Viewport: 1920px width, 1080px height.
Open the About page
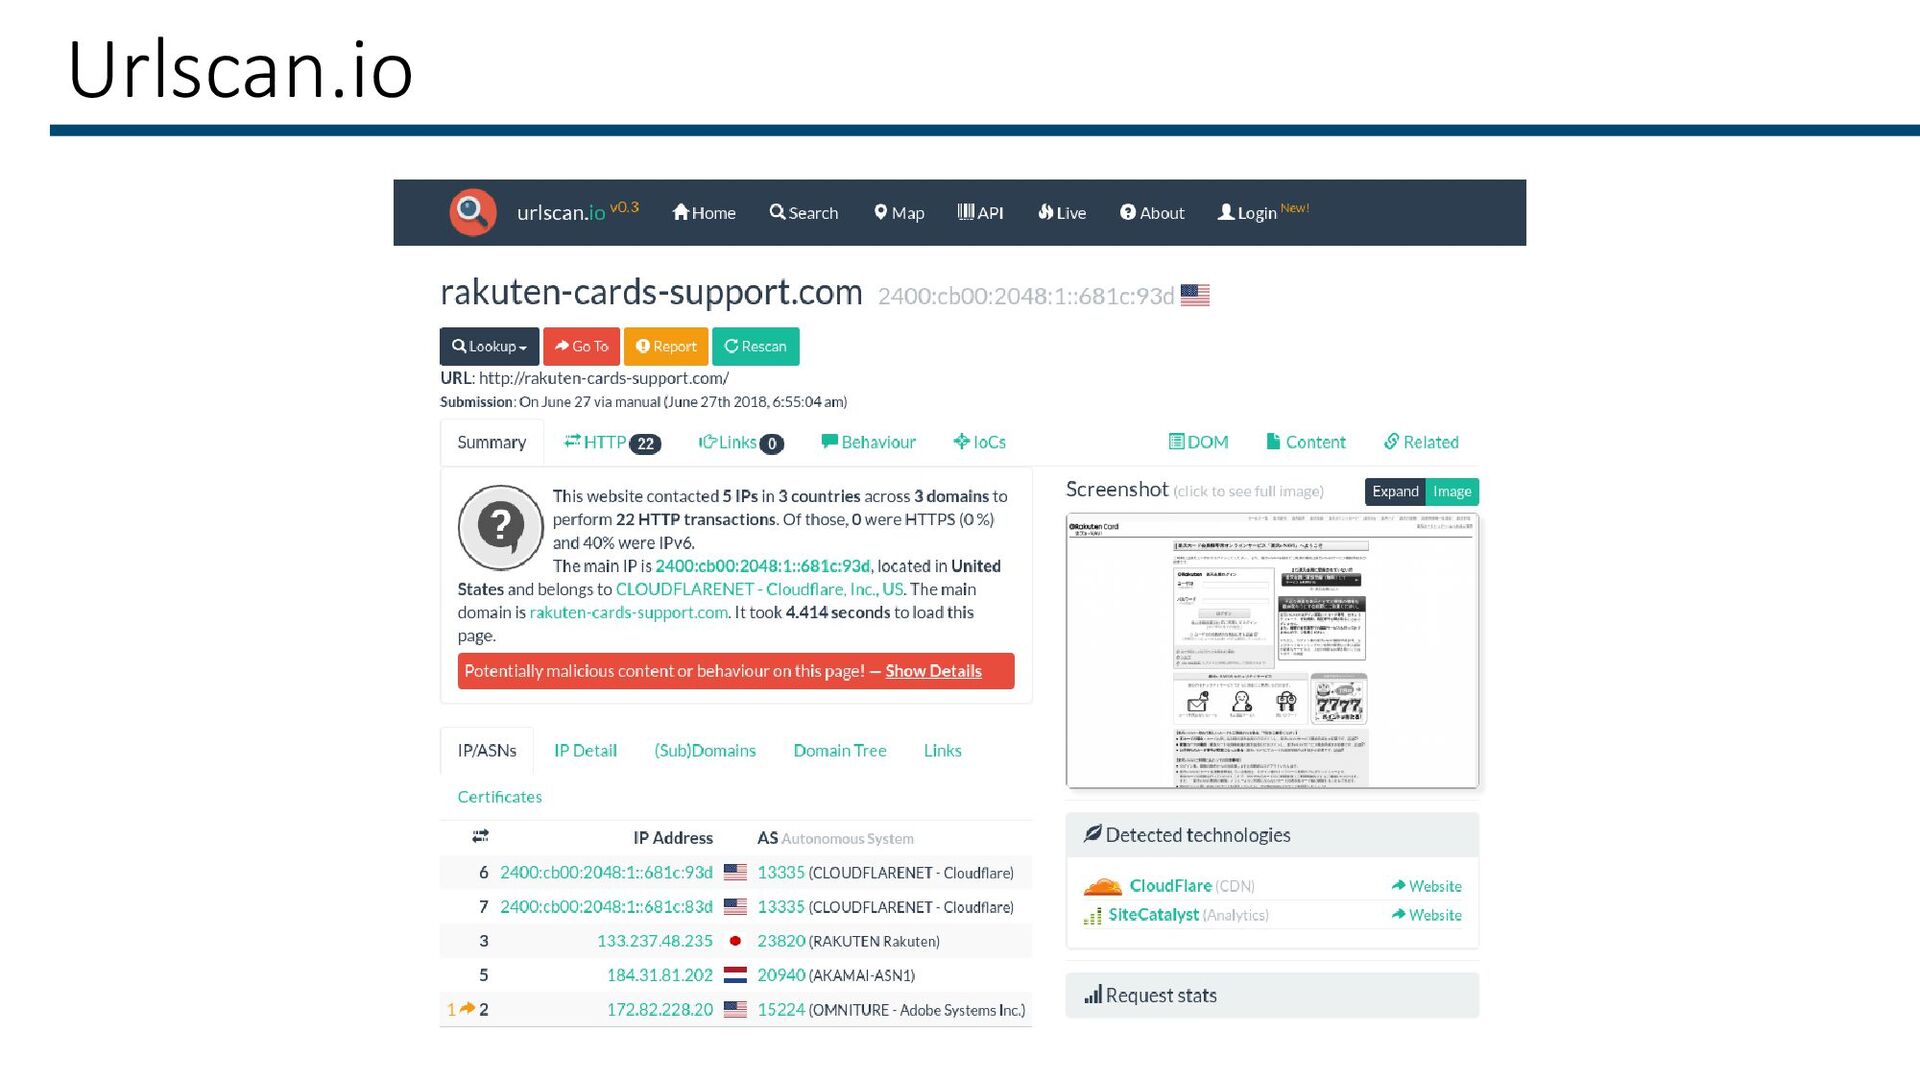click(1152, 212)
